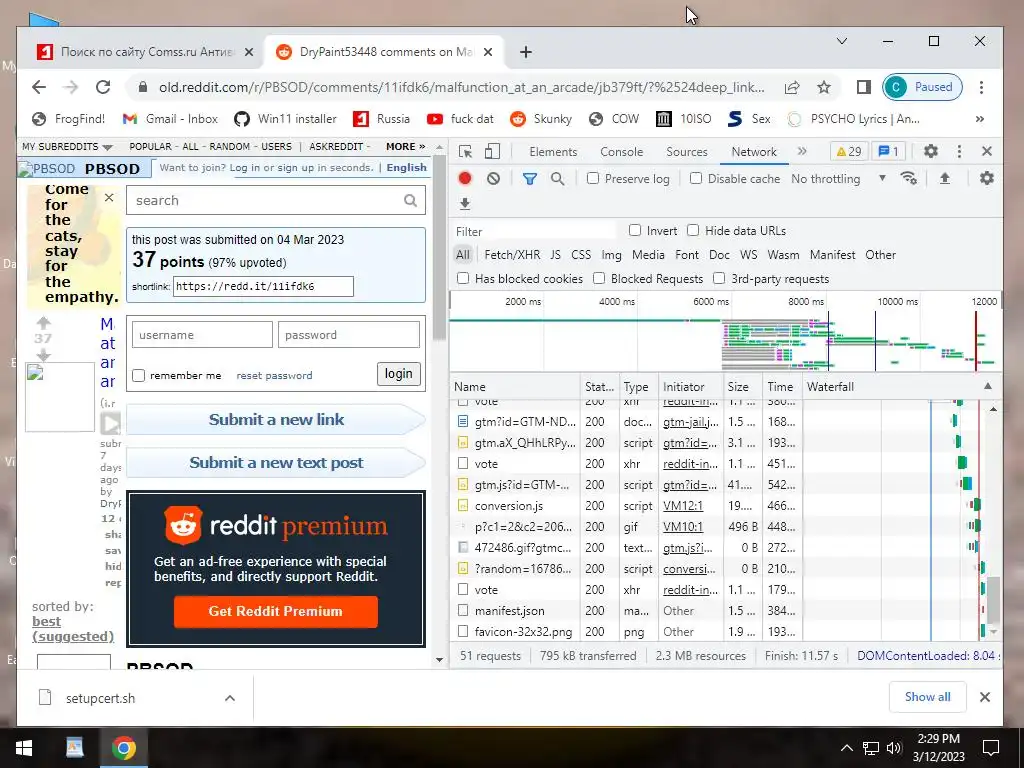Screen dimensions: 1024x768
Task: Click the network overview timeline
Action: pyautogui.click(x=725, y=332)
